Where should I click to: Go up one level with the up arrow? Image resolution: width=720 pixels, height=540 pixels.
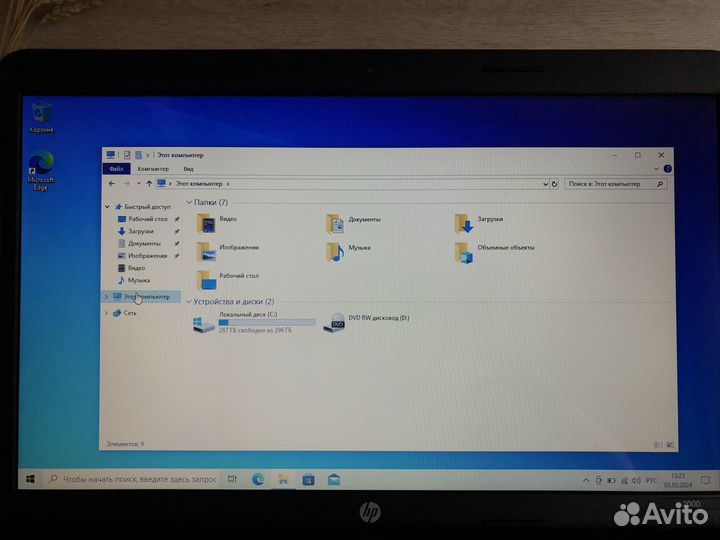149,184
